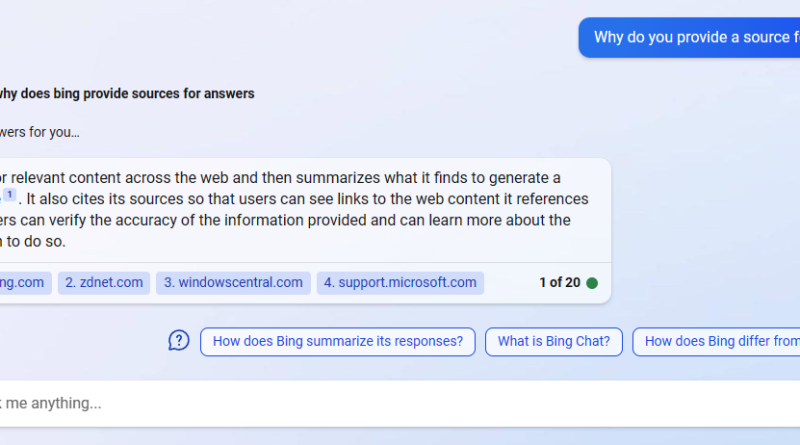Open the support.microsoft.com source link

pos(400,283)
